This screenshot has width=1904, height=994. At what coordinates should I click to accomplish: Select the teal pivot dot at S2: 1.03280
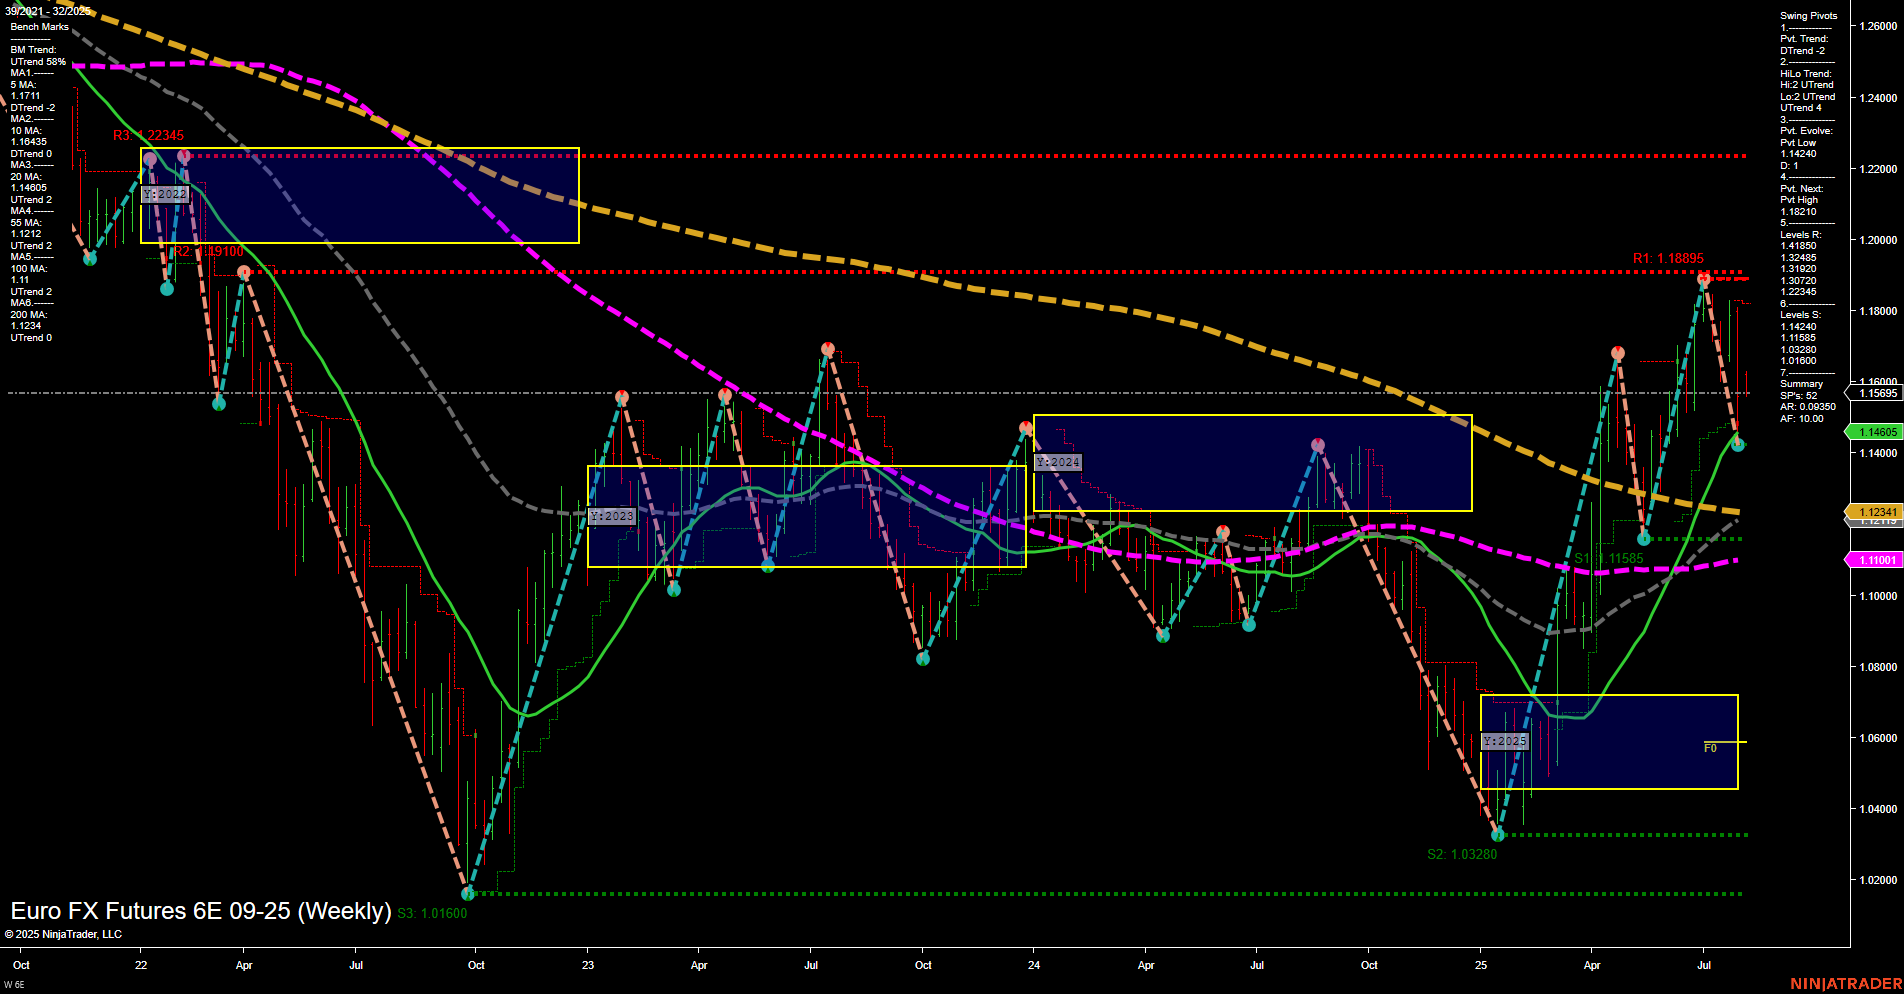click(1497, 834)
